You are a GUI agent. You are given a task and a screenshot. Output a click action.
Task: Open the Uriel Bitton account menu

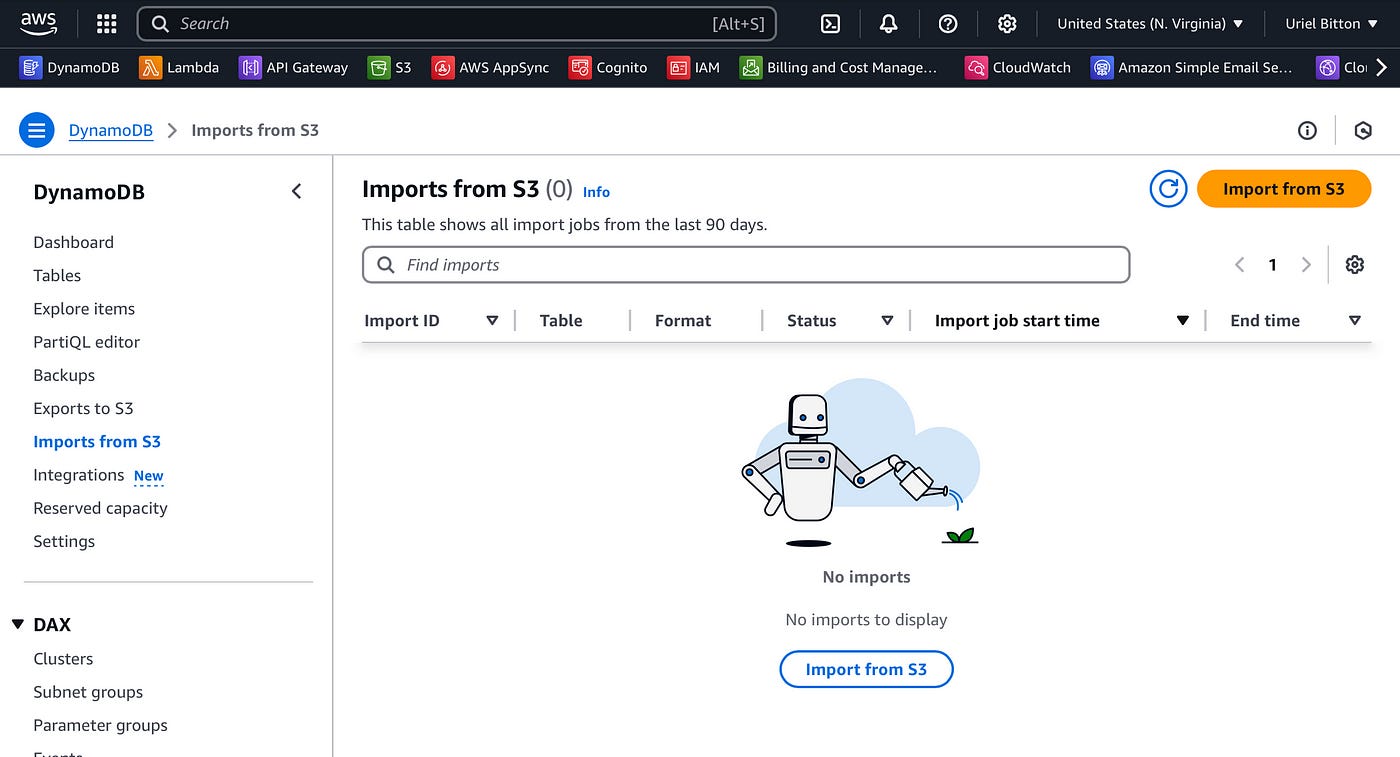click(1332, 24)
